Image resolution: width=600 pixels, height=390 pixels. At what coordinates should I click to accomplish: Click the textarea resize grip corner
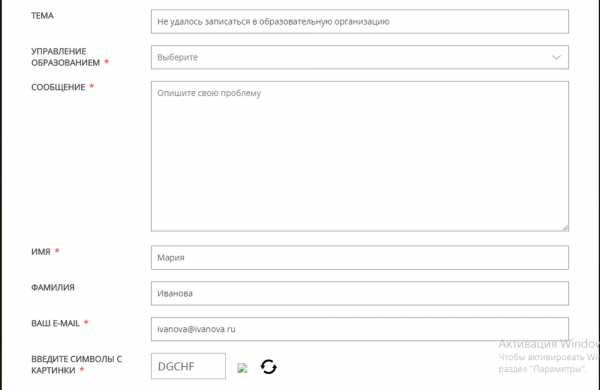click(565, 228)
